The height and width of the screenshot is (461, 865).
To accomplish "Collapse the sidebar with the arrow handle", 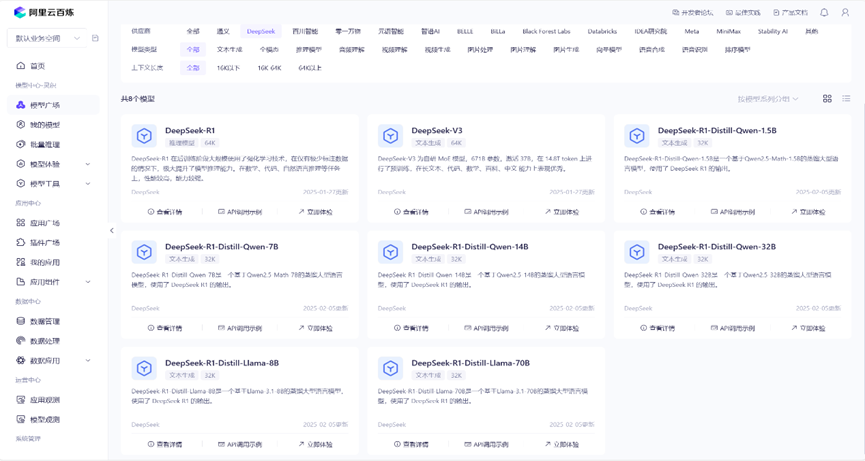I will point(111,230).
